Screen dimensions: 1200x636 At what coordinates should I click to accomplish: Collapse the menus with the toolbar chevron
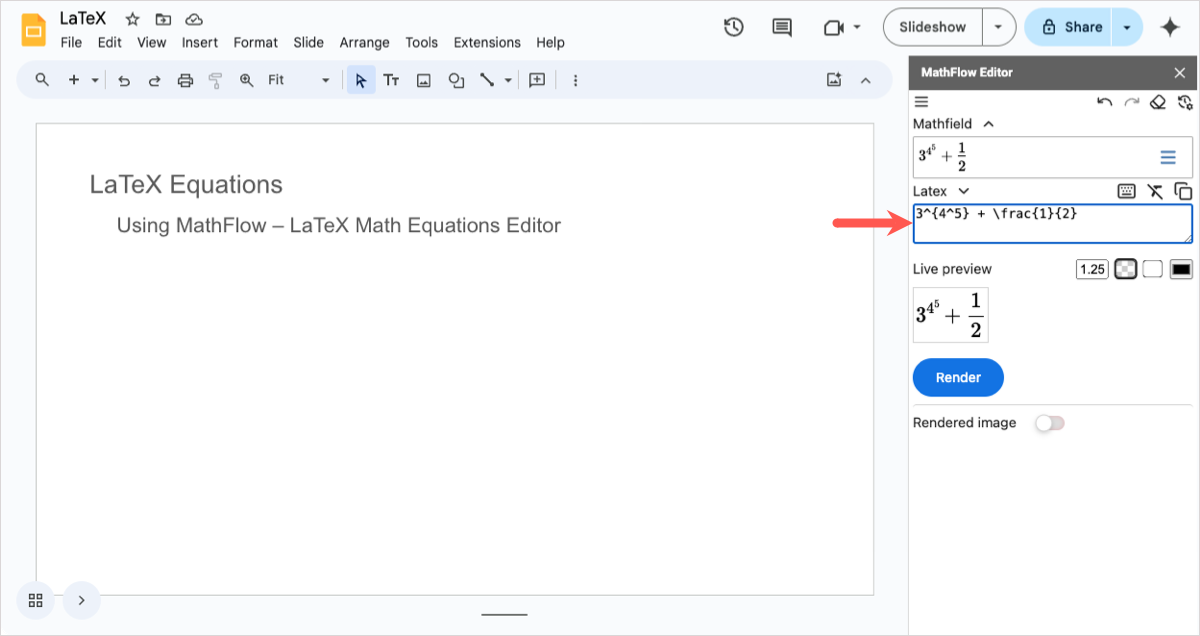point(866,80)
